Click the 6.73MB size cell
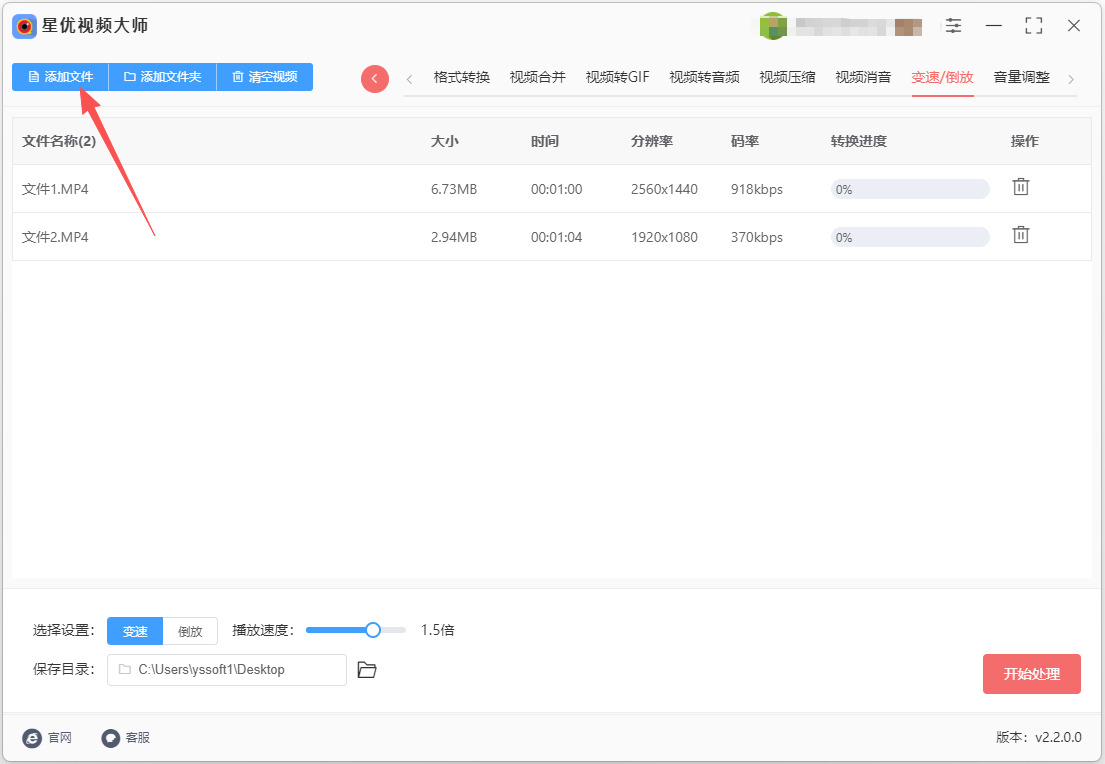This screenshot has height=764, width=1105. 454,189
